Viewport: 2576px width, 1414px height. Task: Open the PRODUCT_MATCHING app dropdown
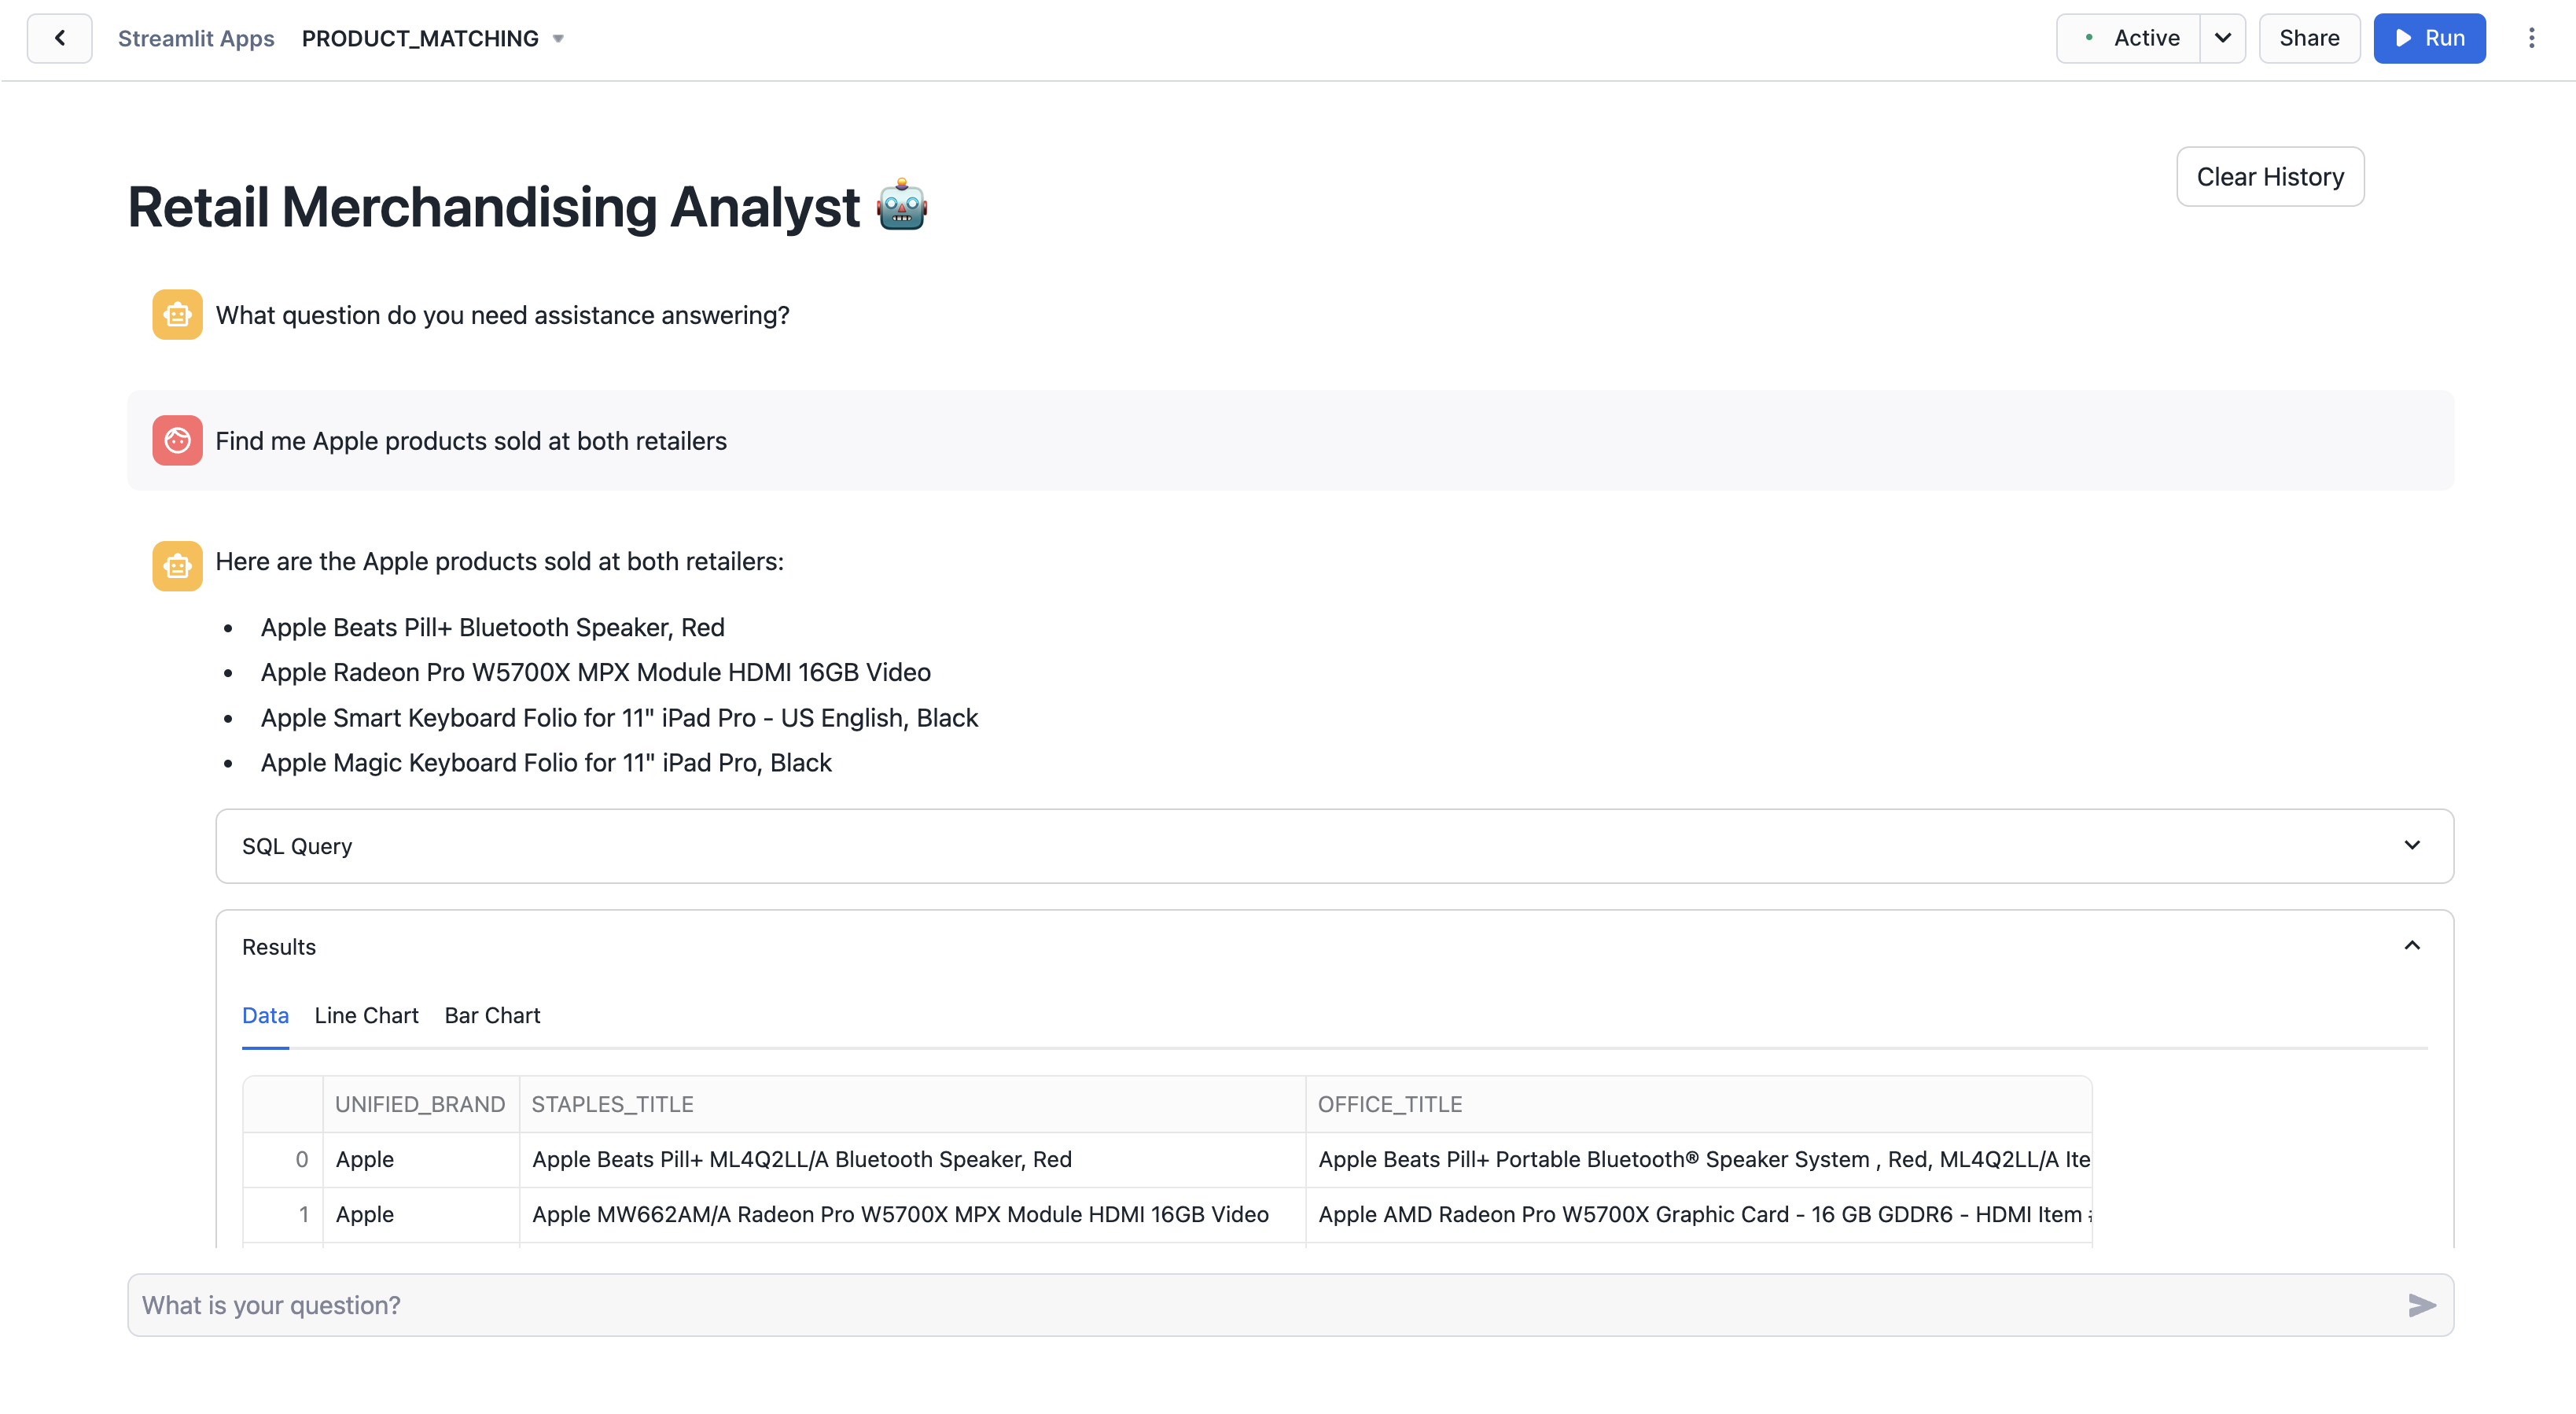tap(558, 39)
